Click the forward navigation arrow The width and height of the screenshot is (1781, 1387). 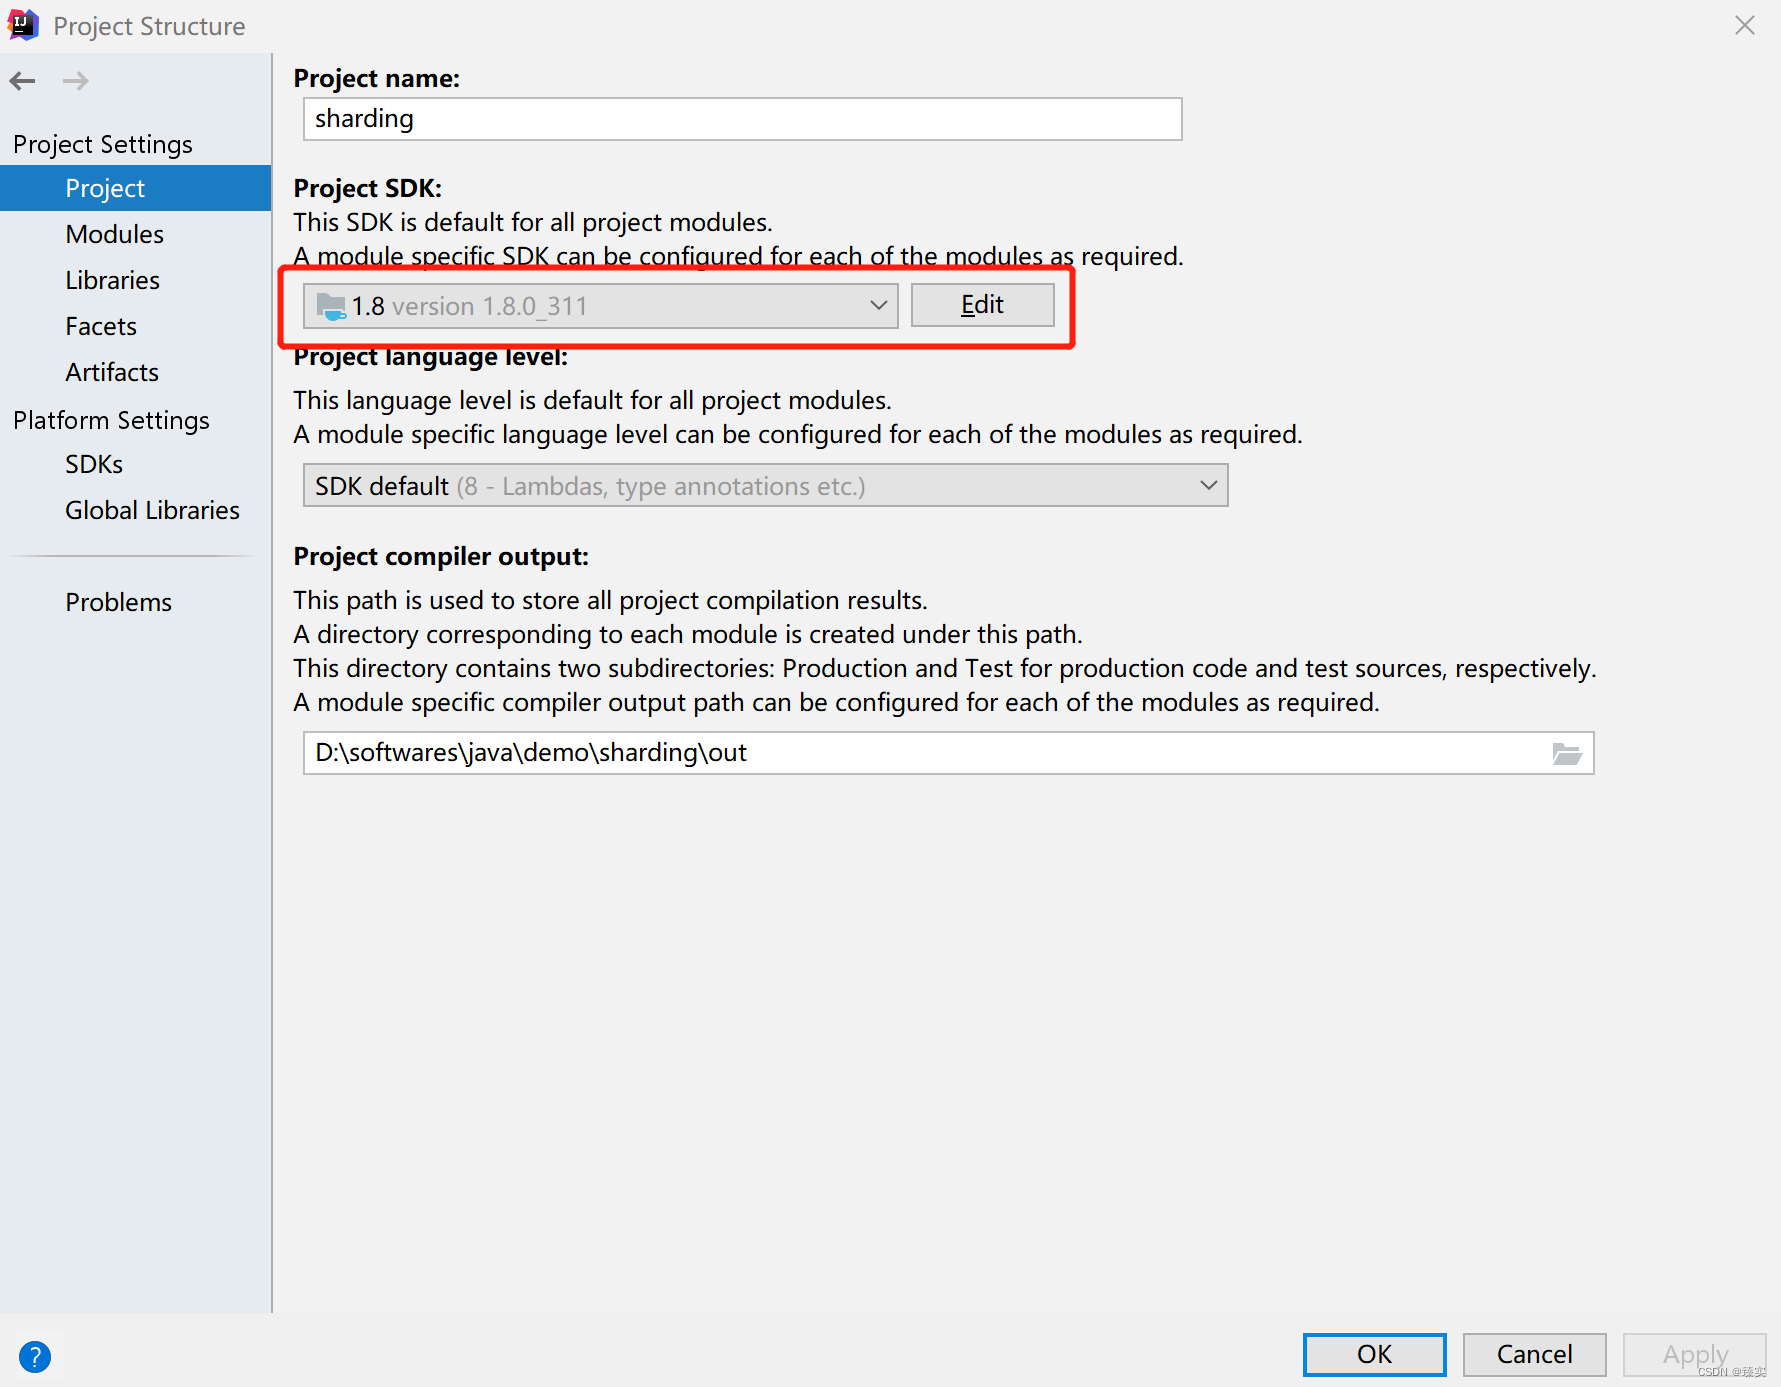[76, 81]
